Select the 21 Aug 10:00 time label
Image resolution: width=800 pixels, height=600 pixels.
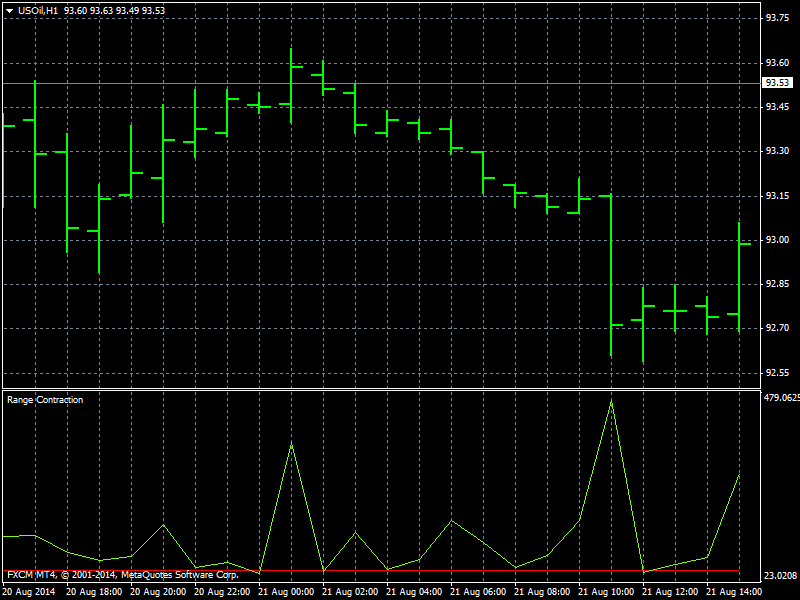(x=606, y=592)
